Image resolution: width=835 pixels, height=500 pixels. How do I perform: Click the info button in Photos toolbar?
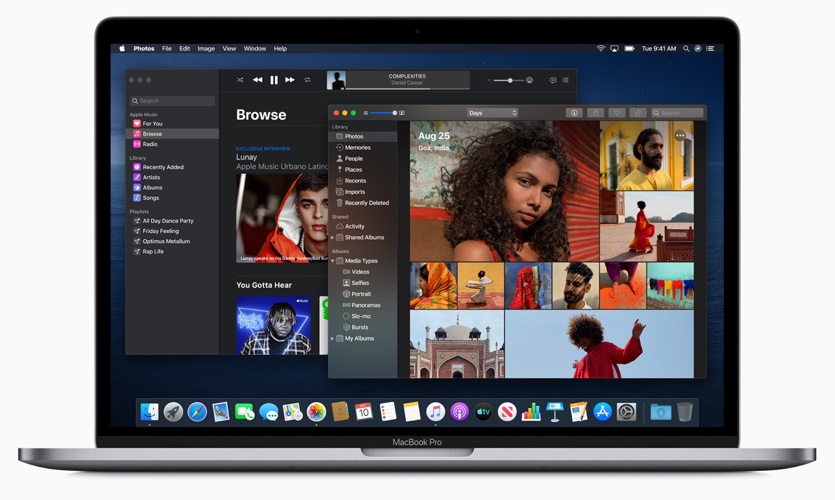pos(574,113)
